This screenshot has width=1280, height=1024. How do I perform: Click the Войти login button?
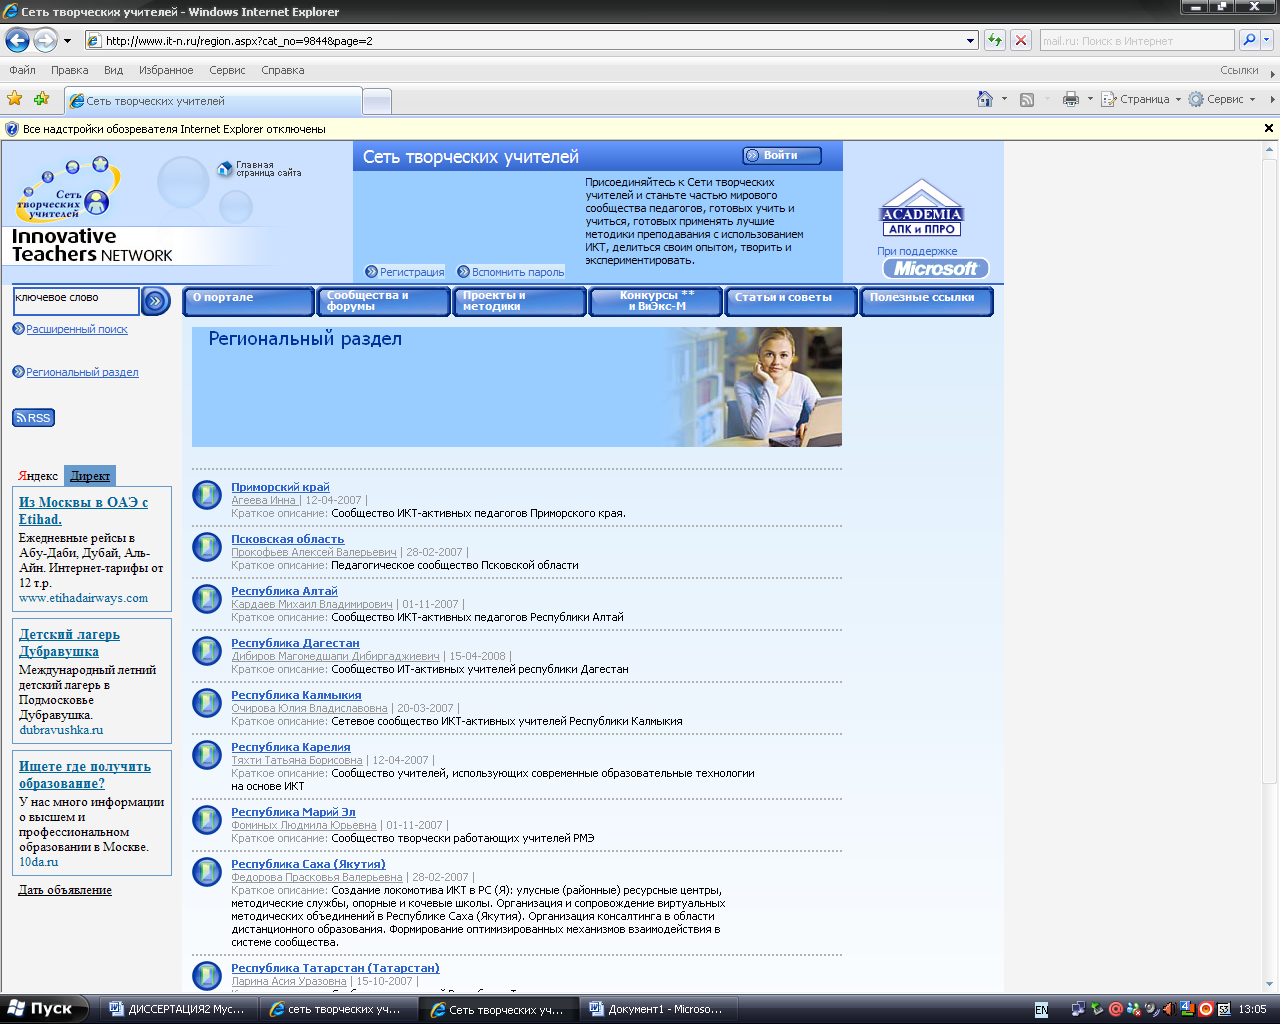(x=782, y=155)
